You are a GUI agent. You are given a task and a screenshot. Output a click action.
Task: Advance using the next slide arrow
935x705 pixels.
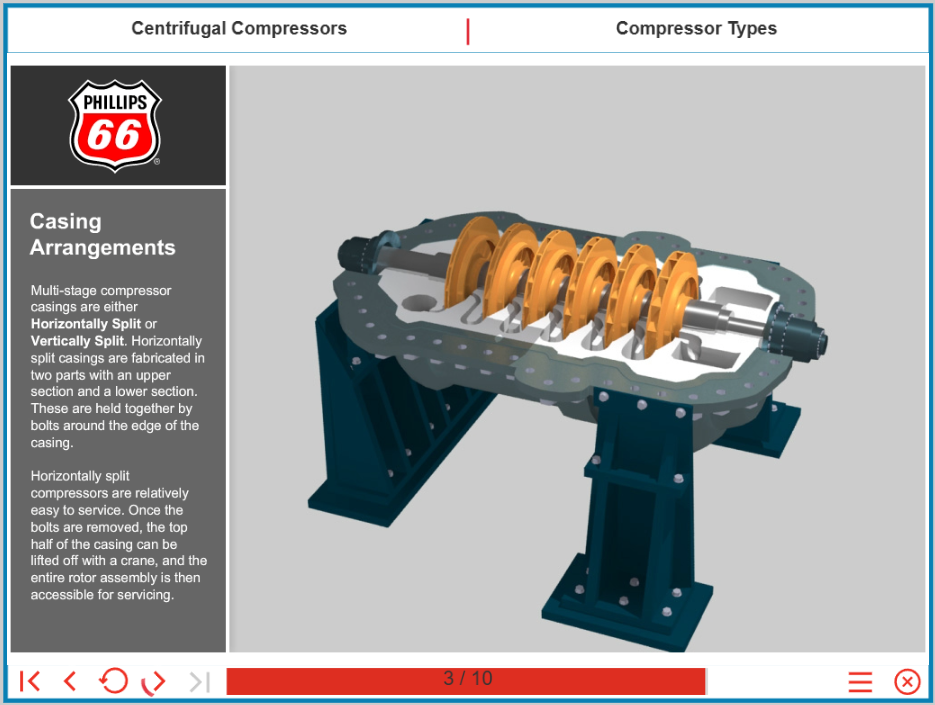[153, 682]
